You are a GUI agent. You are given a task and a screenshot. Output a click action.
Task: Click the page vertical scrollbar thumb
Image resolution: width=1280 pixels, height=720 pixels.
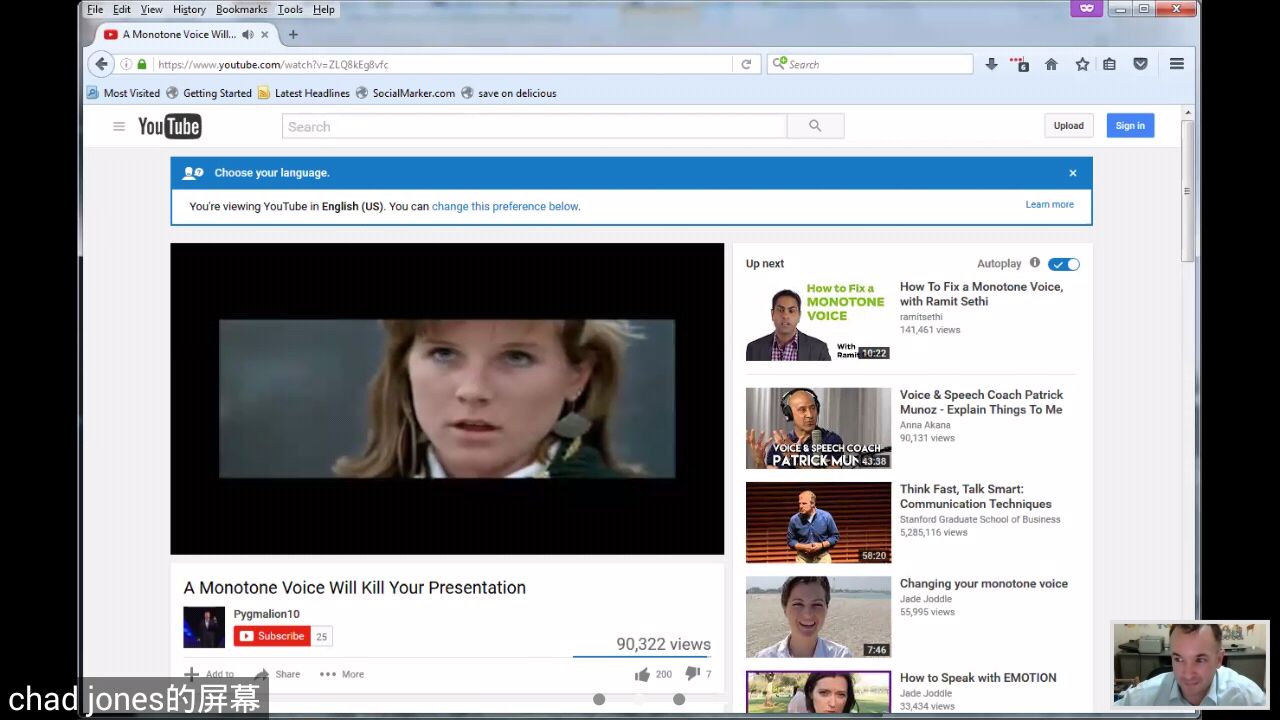click(x=1187, y=190)
